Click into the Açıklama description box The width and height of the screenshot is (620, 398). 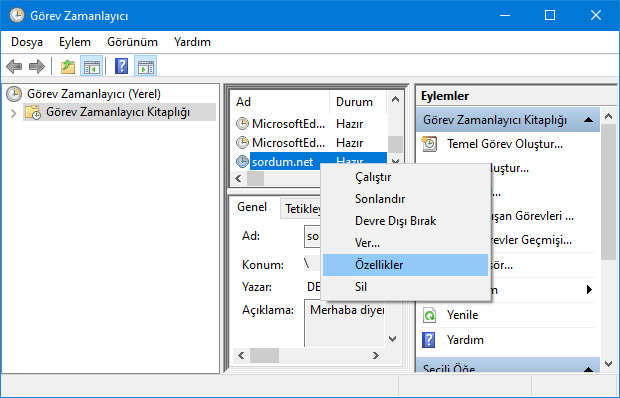pos(344,323)
